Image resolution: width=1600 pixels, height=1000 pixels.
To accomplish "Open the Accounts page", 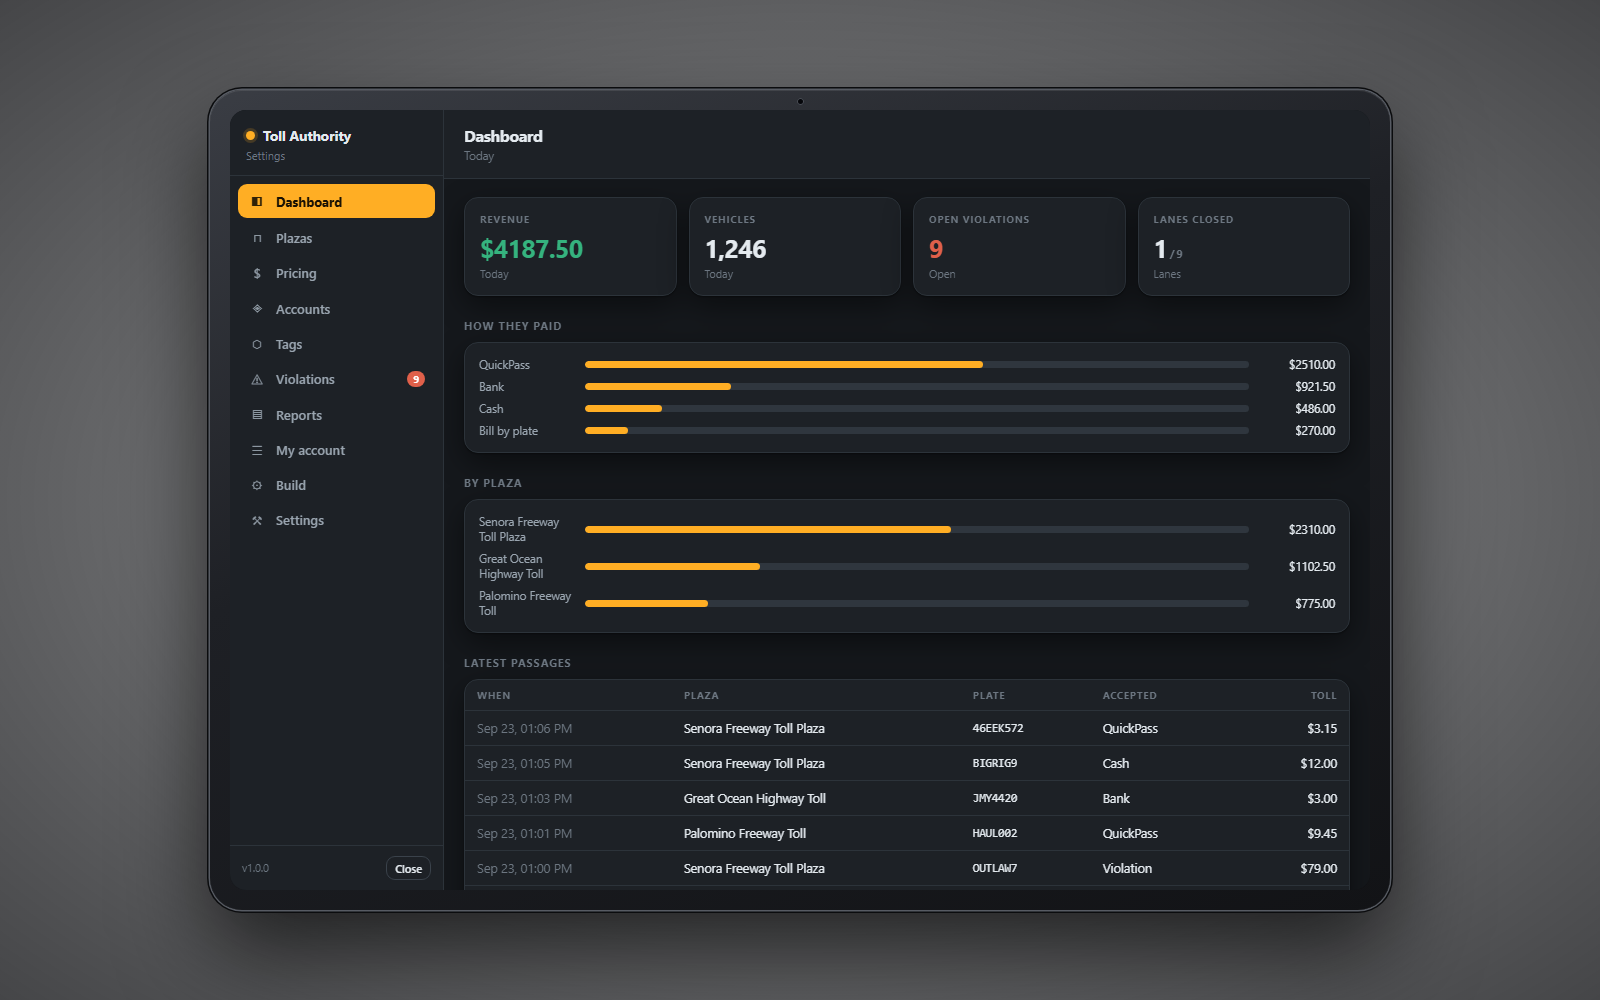I will 336,309.
